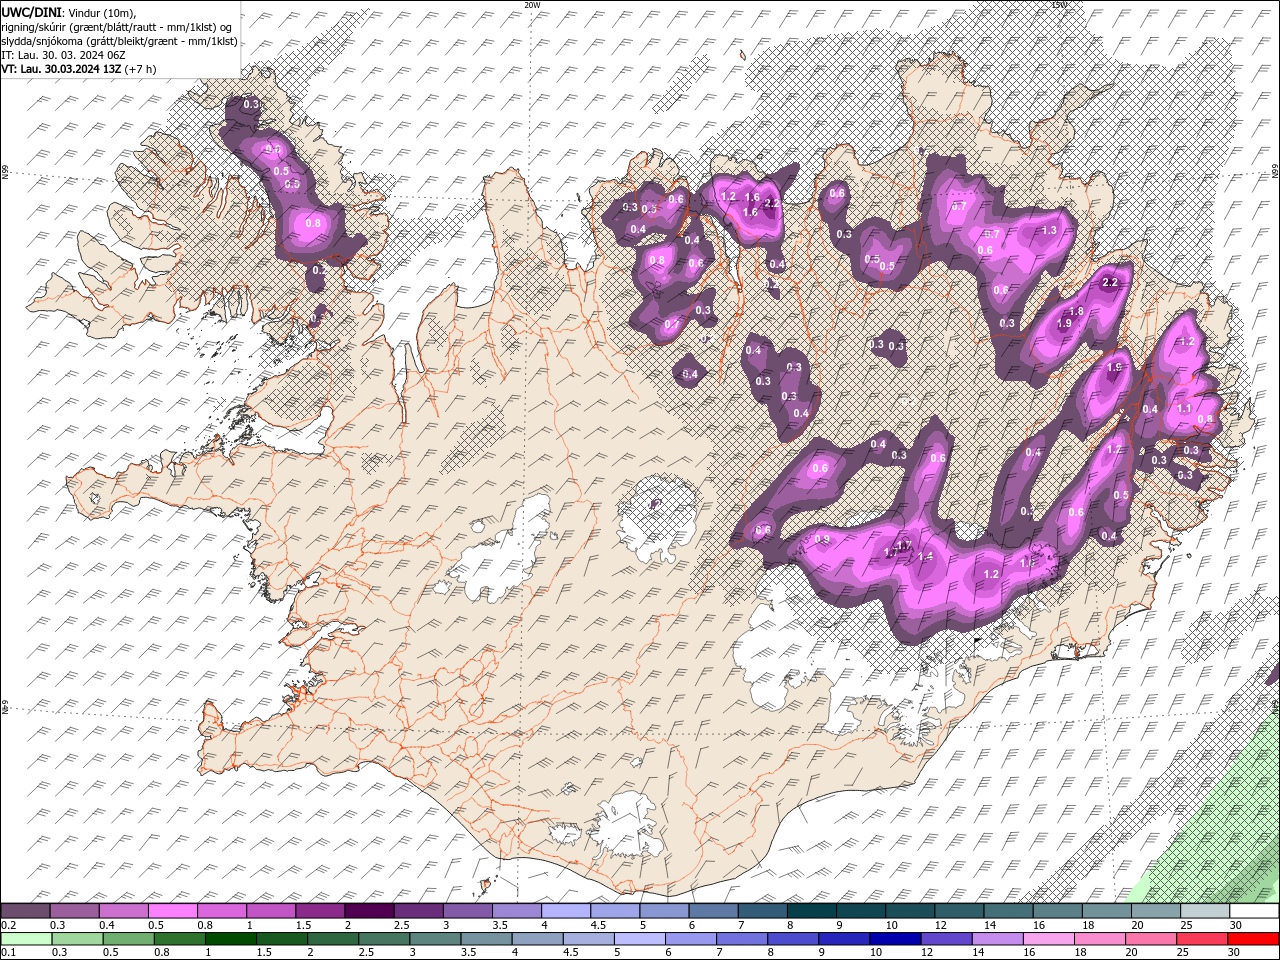Select the lower legend swatch labeled 4.5
The width and height of the screenshot is (1280, 960).
(x=588, y=939)
